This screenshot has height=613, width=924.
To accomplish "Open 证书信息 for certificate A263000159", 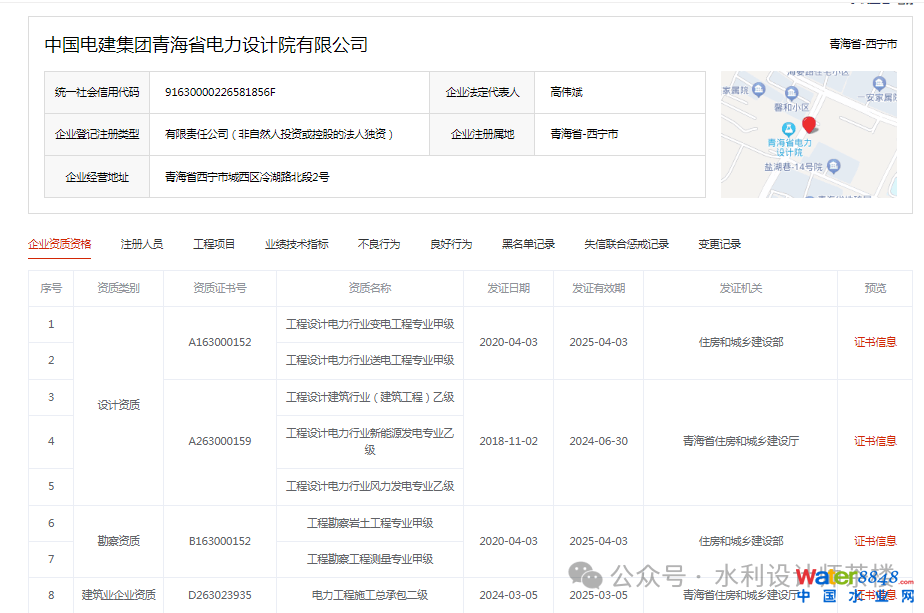I will [875, 441].
